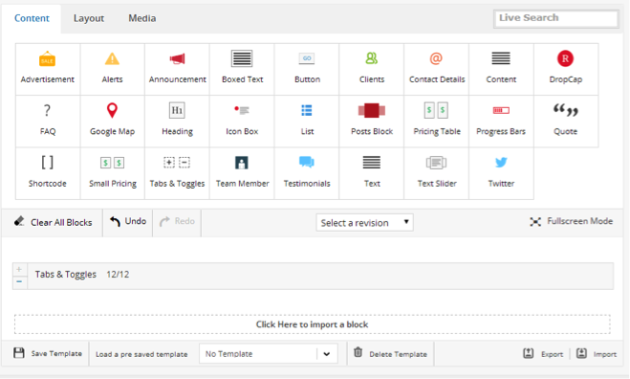Image resolution: width=630 pixels, height=379 pixels.
Task: Add the Twitter block
Action: pyautogui.click(x=501, y=173)
